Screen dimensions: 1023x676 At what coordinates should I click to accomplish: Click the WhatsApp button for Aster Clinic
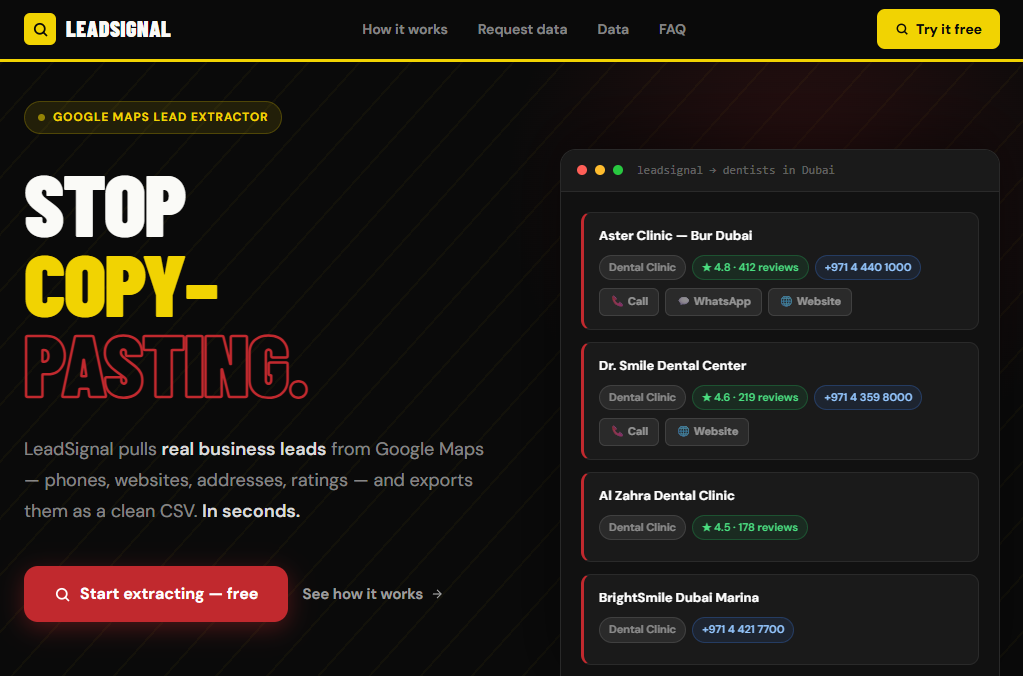[x=713, y=301]
